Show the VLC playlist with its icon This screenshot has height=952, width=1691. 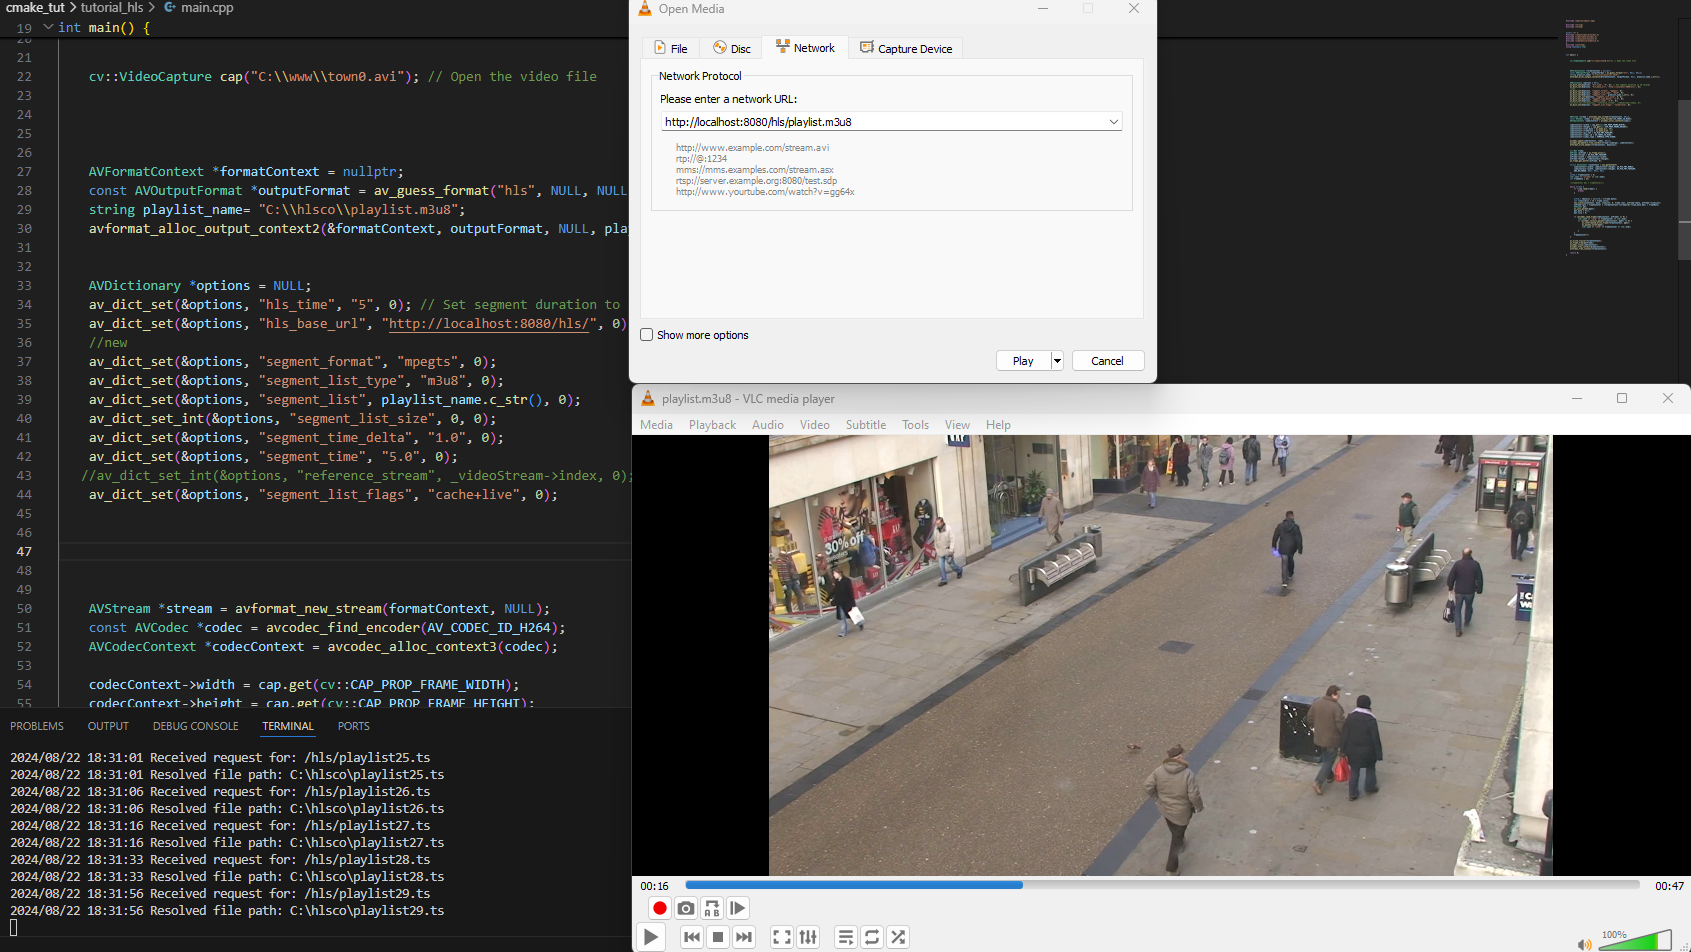(846, 937)
